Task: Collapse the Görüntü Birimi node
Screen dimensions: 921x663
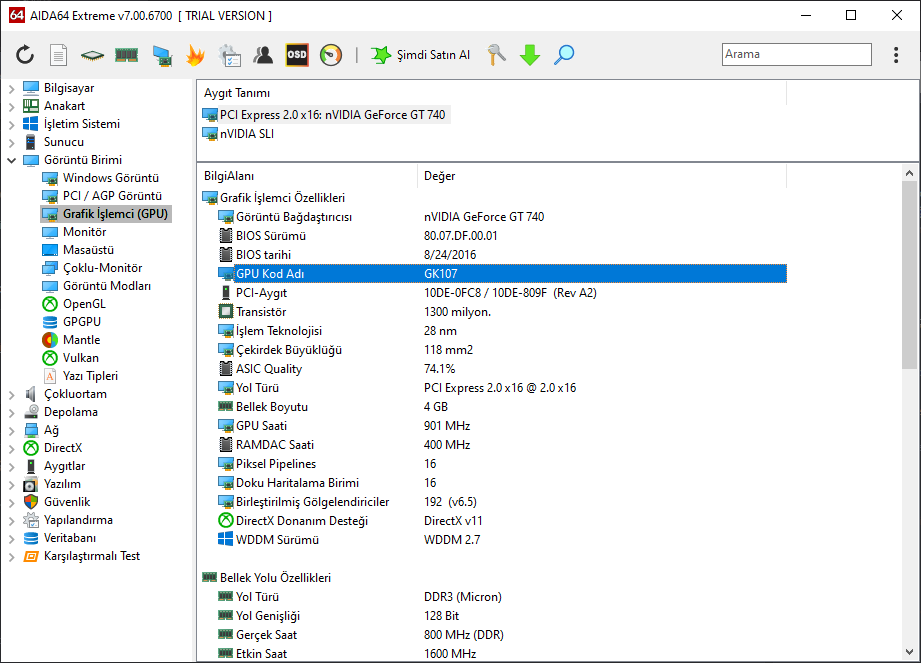Action: [x=12, y=160]
